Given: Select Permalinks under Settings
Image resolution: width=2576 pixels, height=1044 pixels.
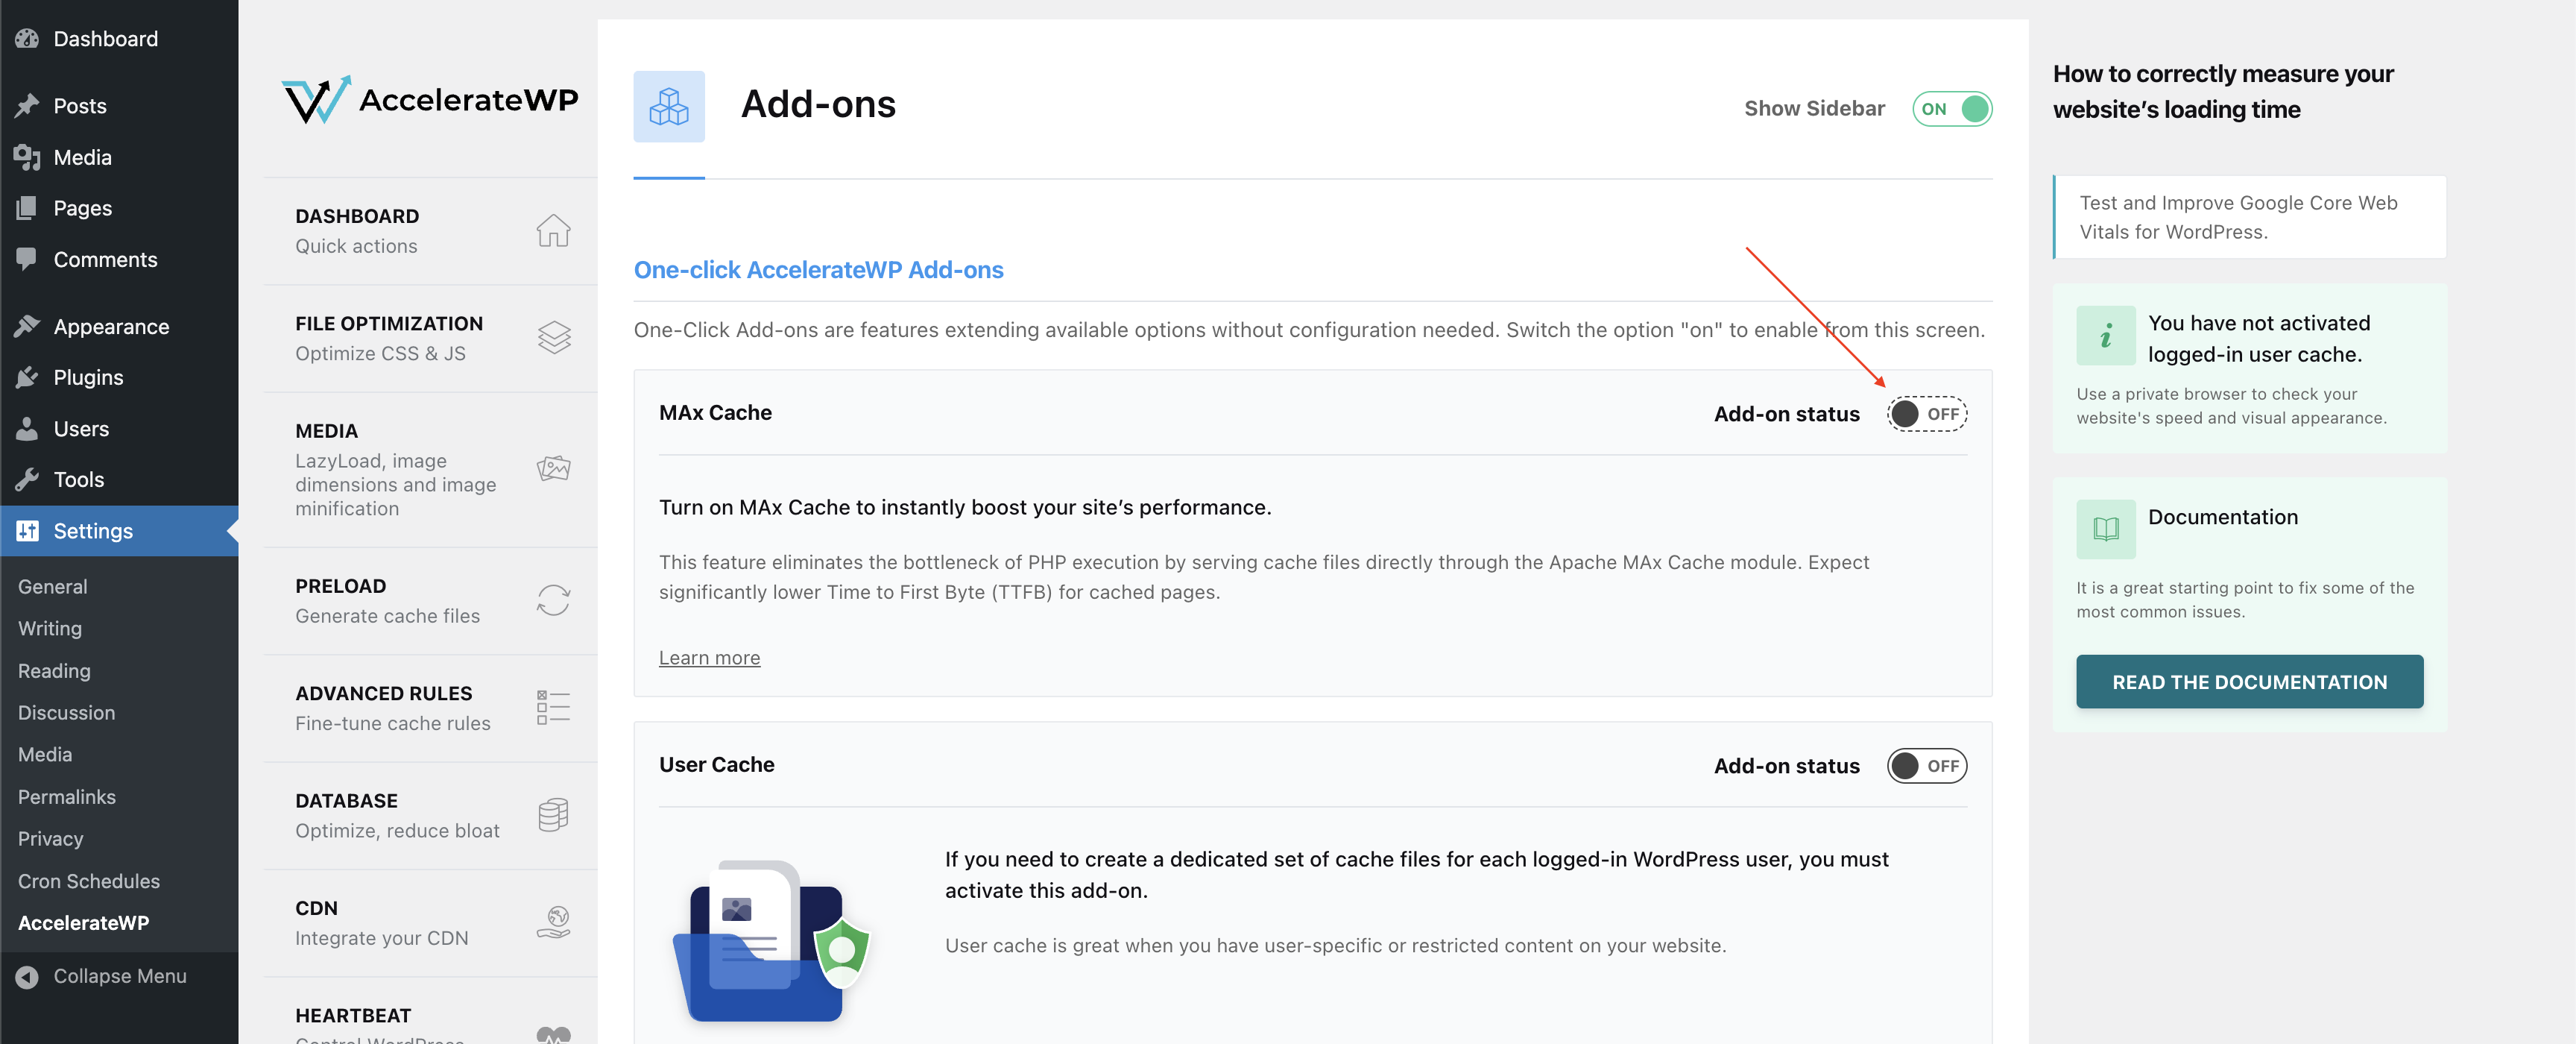Looking at the screenshot, I should coord(66,796).
